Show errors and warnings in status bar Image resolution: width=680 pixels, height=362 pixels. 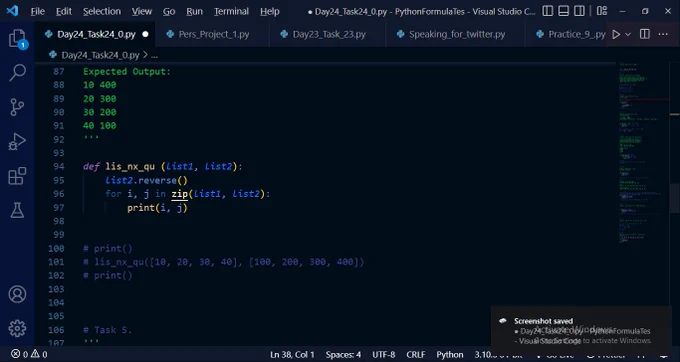click(29, 355)
